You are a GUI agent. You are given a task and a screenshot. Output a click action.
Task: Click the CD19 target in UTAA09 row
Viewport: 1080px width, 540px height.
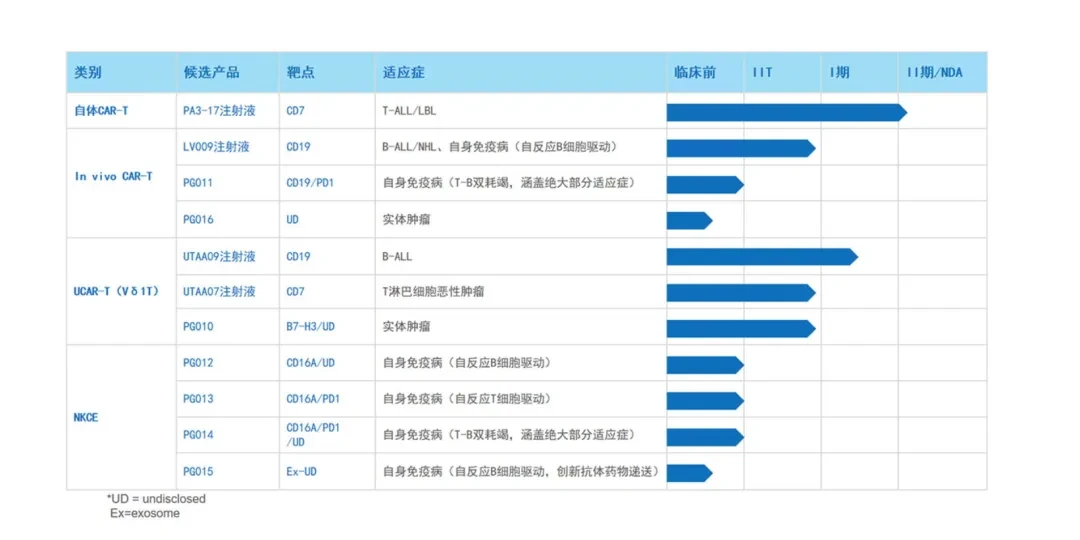(x=298, y=256)
